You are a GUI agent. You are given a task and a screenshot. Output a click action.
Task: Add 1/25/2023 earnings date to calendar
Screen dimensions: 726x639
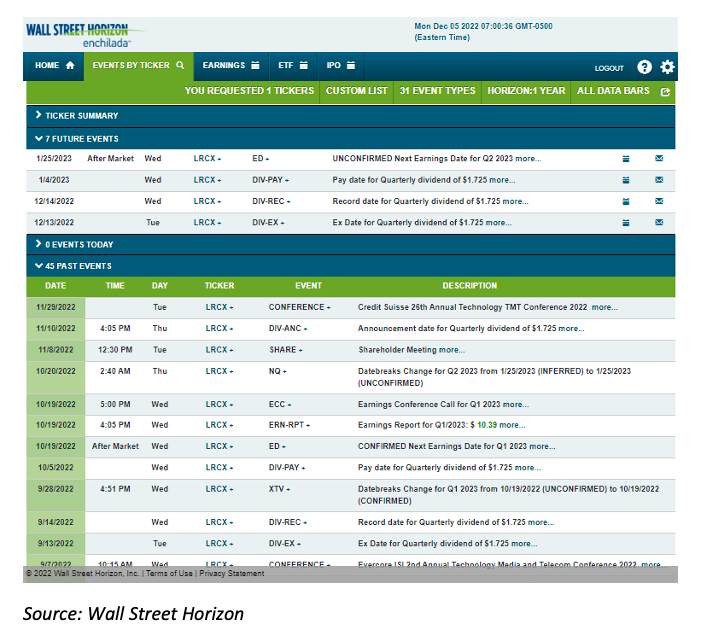(x=626, y=159)
